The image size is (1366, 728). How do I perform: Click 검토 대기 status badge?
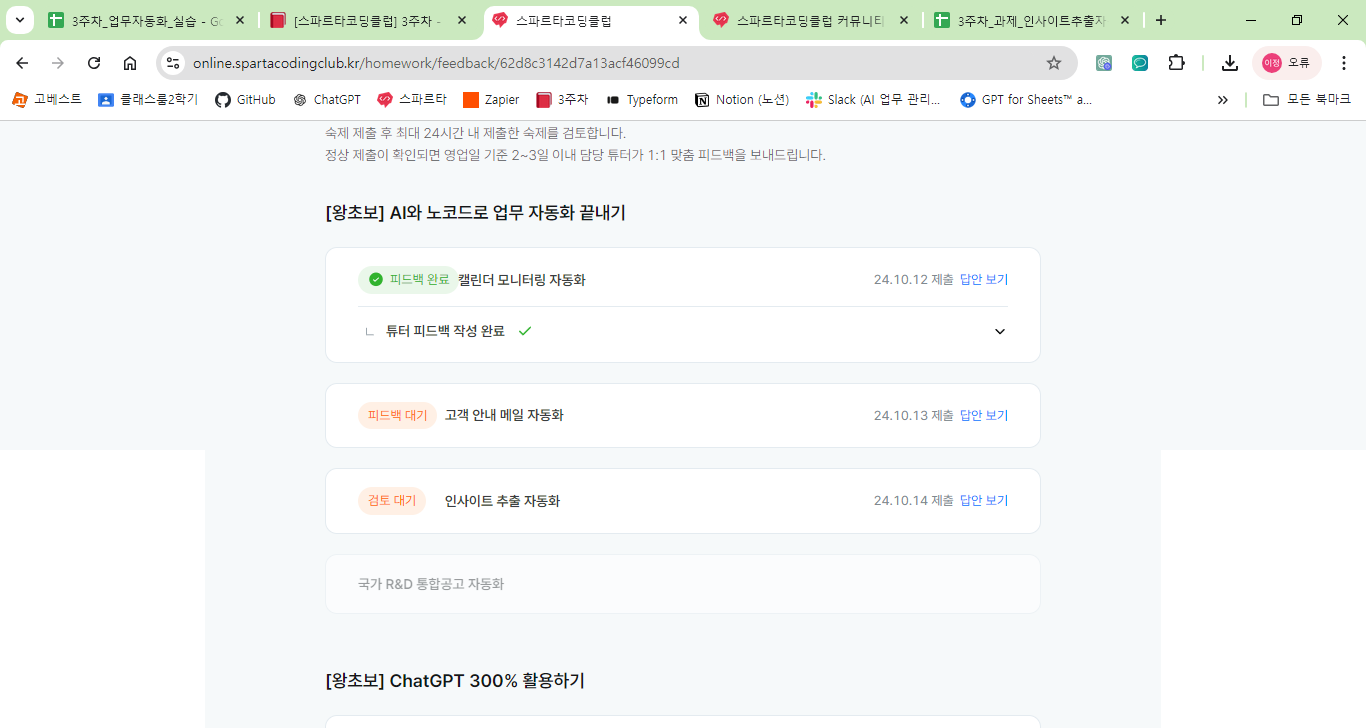tap(392, 501)
